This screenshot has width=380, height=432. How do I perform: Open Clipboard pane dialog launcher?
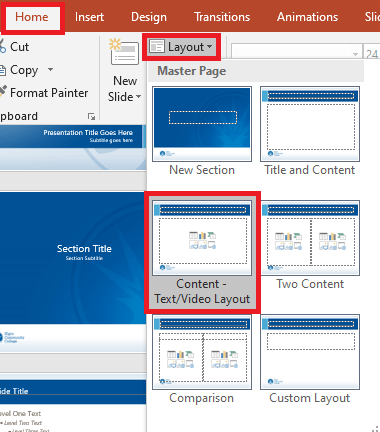click(91, 116)
